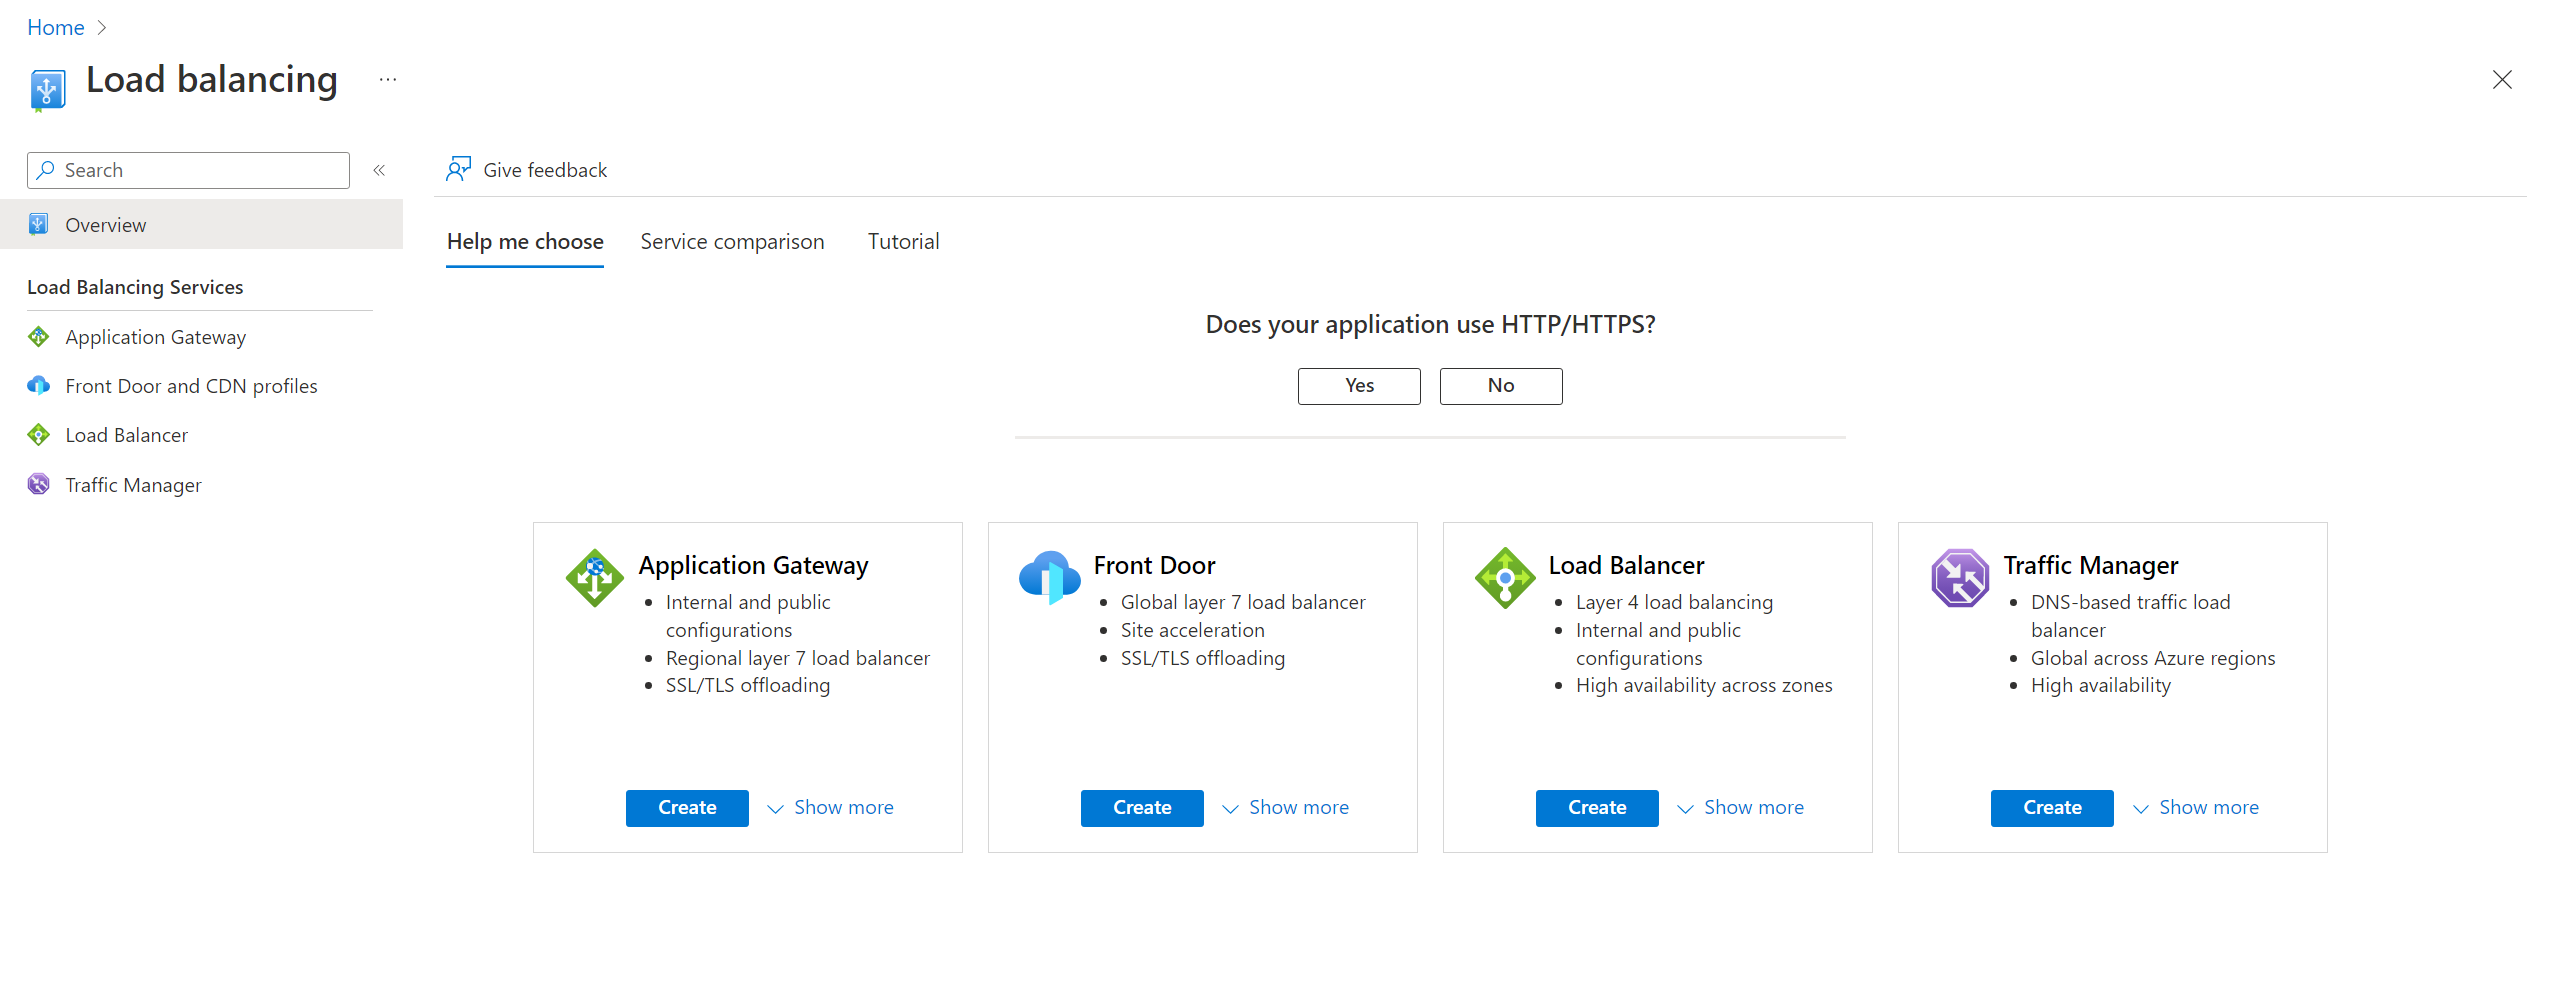Expand Show more on Traffic Manager card
Screen dimensions: 2551x1007
[2195, 808]
